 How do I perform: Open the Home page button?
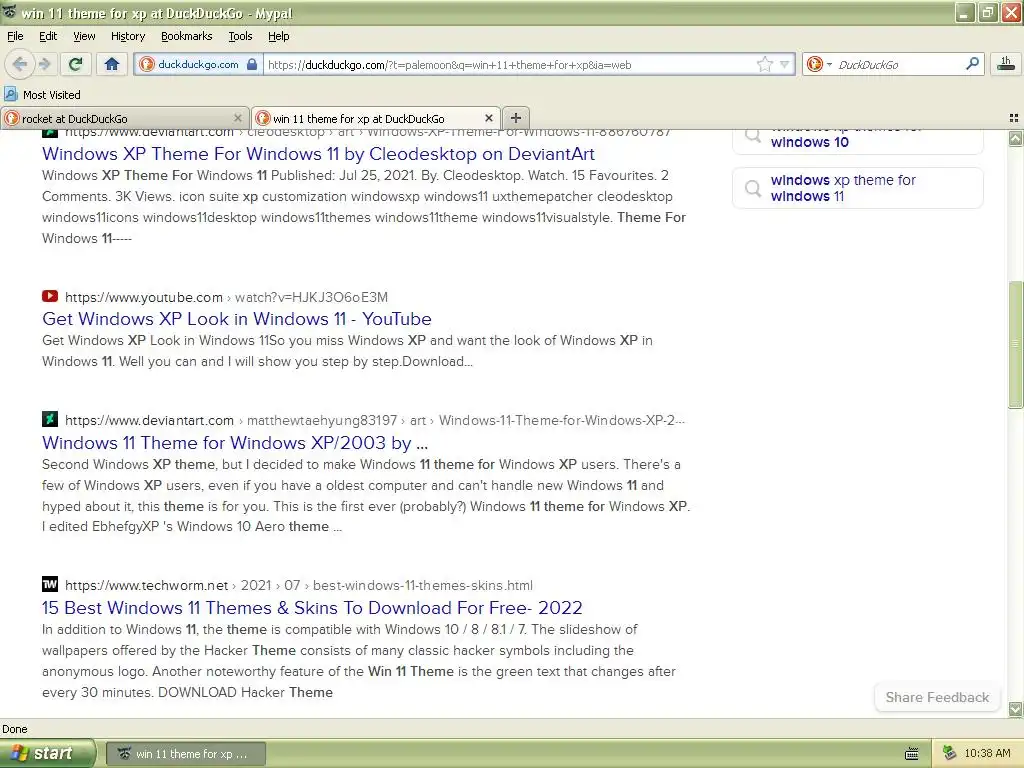[112, 64]
